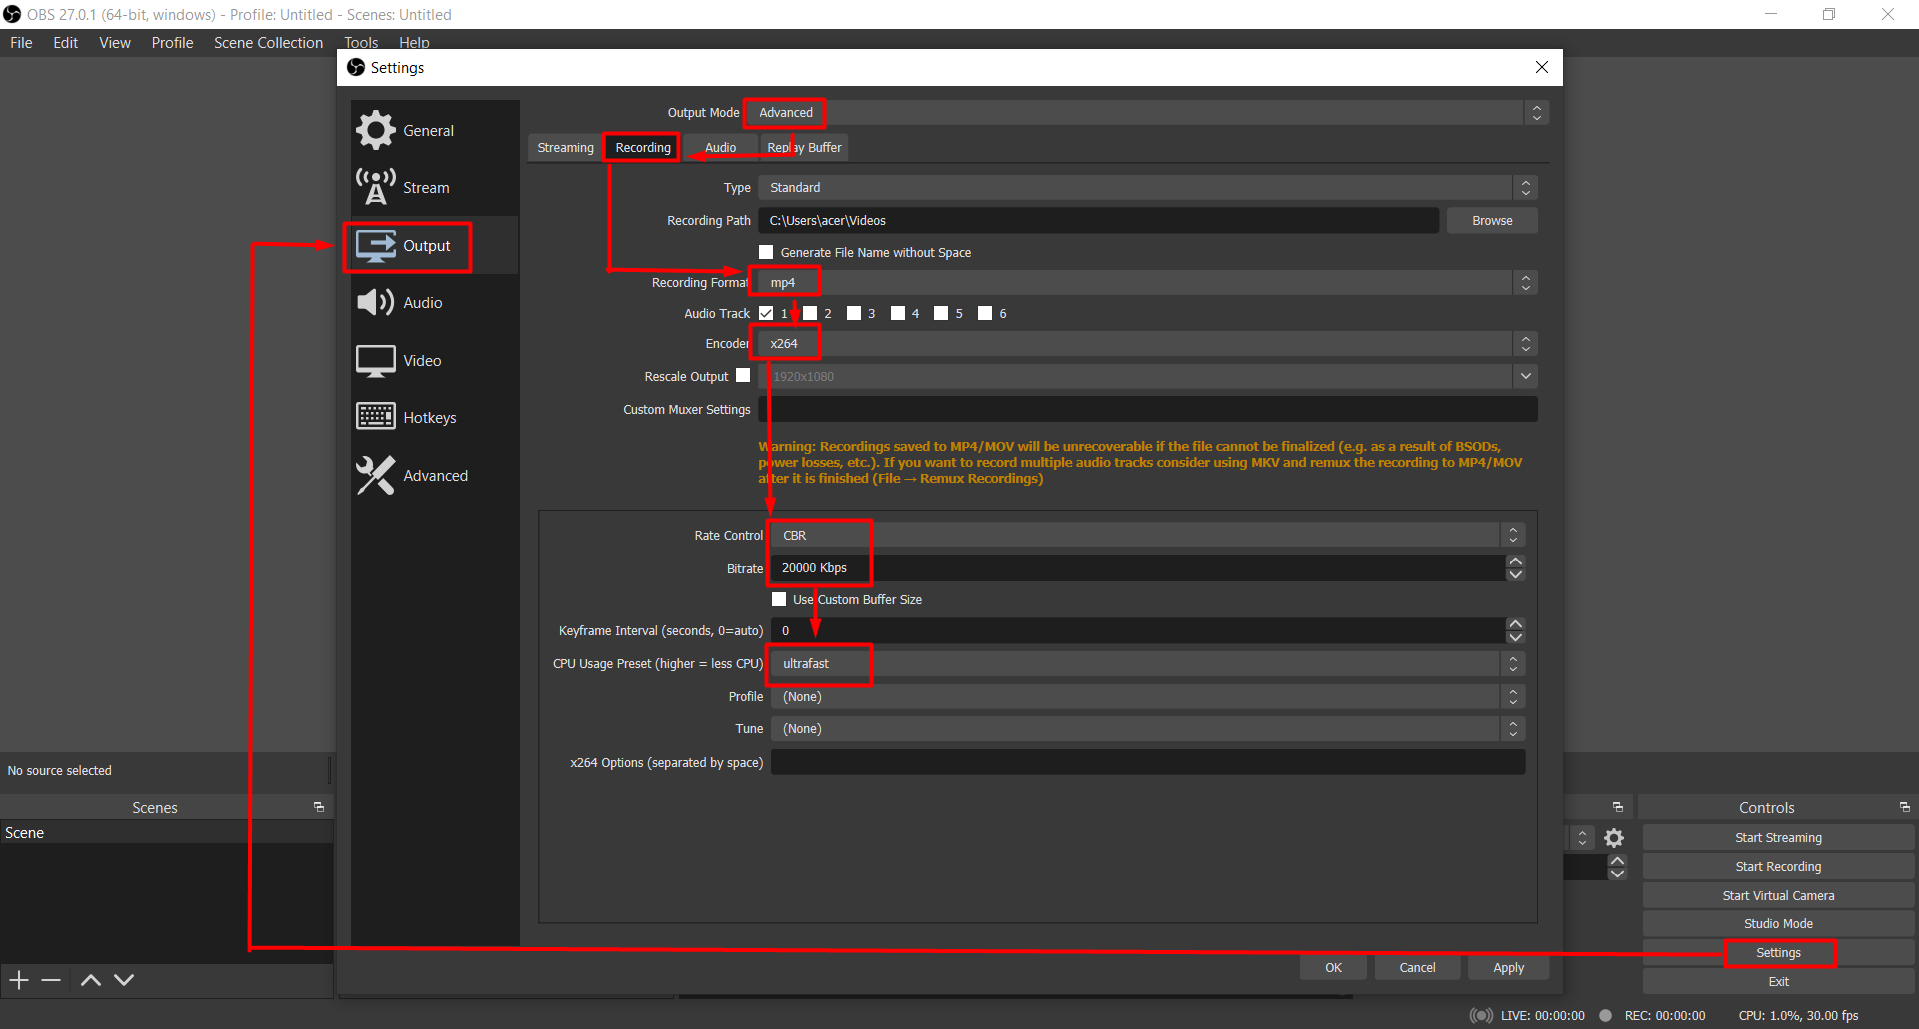1919x1029 pixels.
Task: Open Encoder dropdown
Action: point(1148,344)
